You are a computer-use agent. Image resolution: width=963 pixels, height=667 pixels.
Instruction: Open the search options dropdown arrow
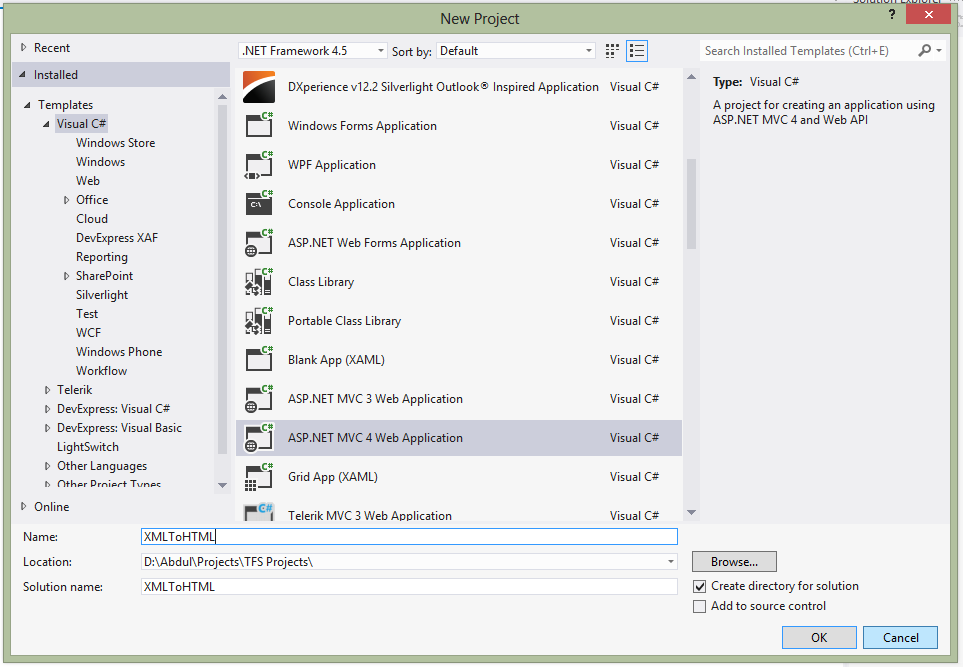(939, 51)
